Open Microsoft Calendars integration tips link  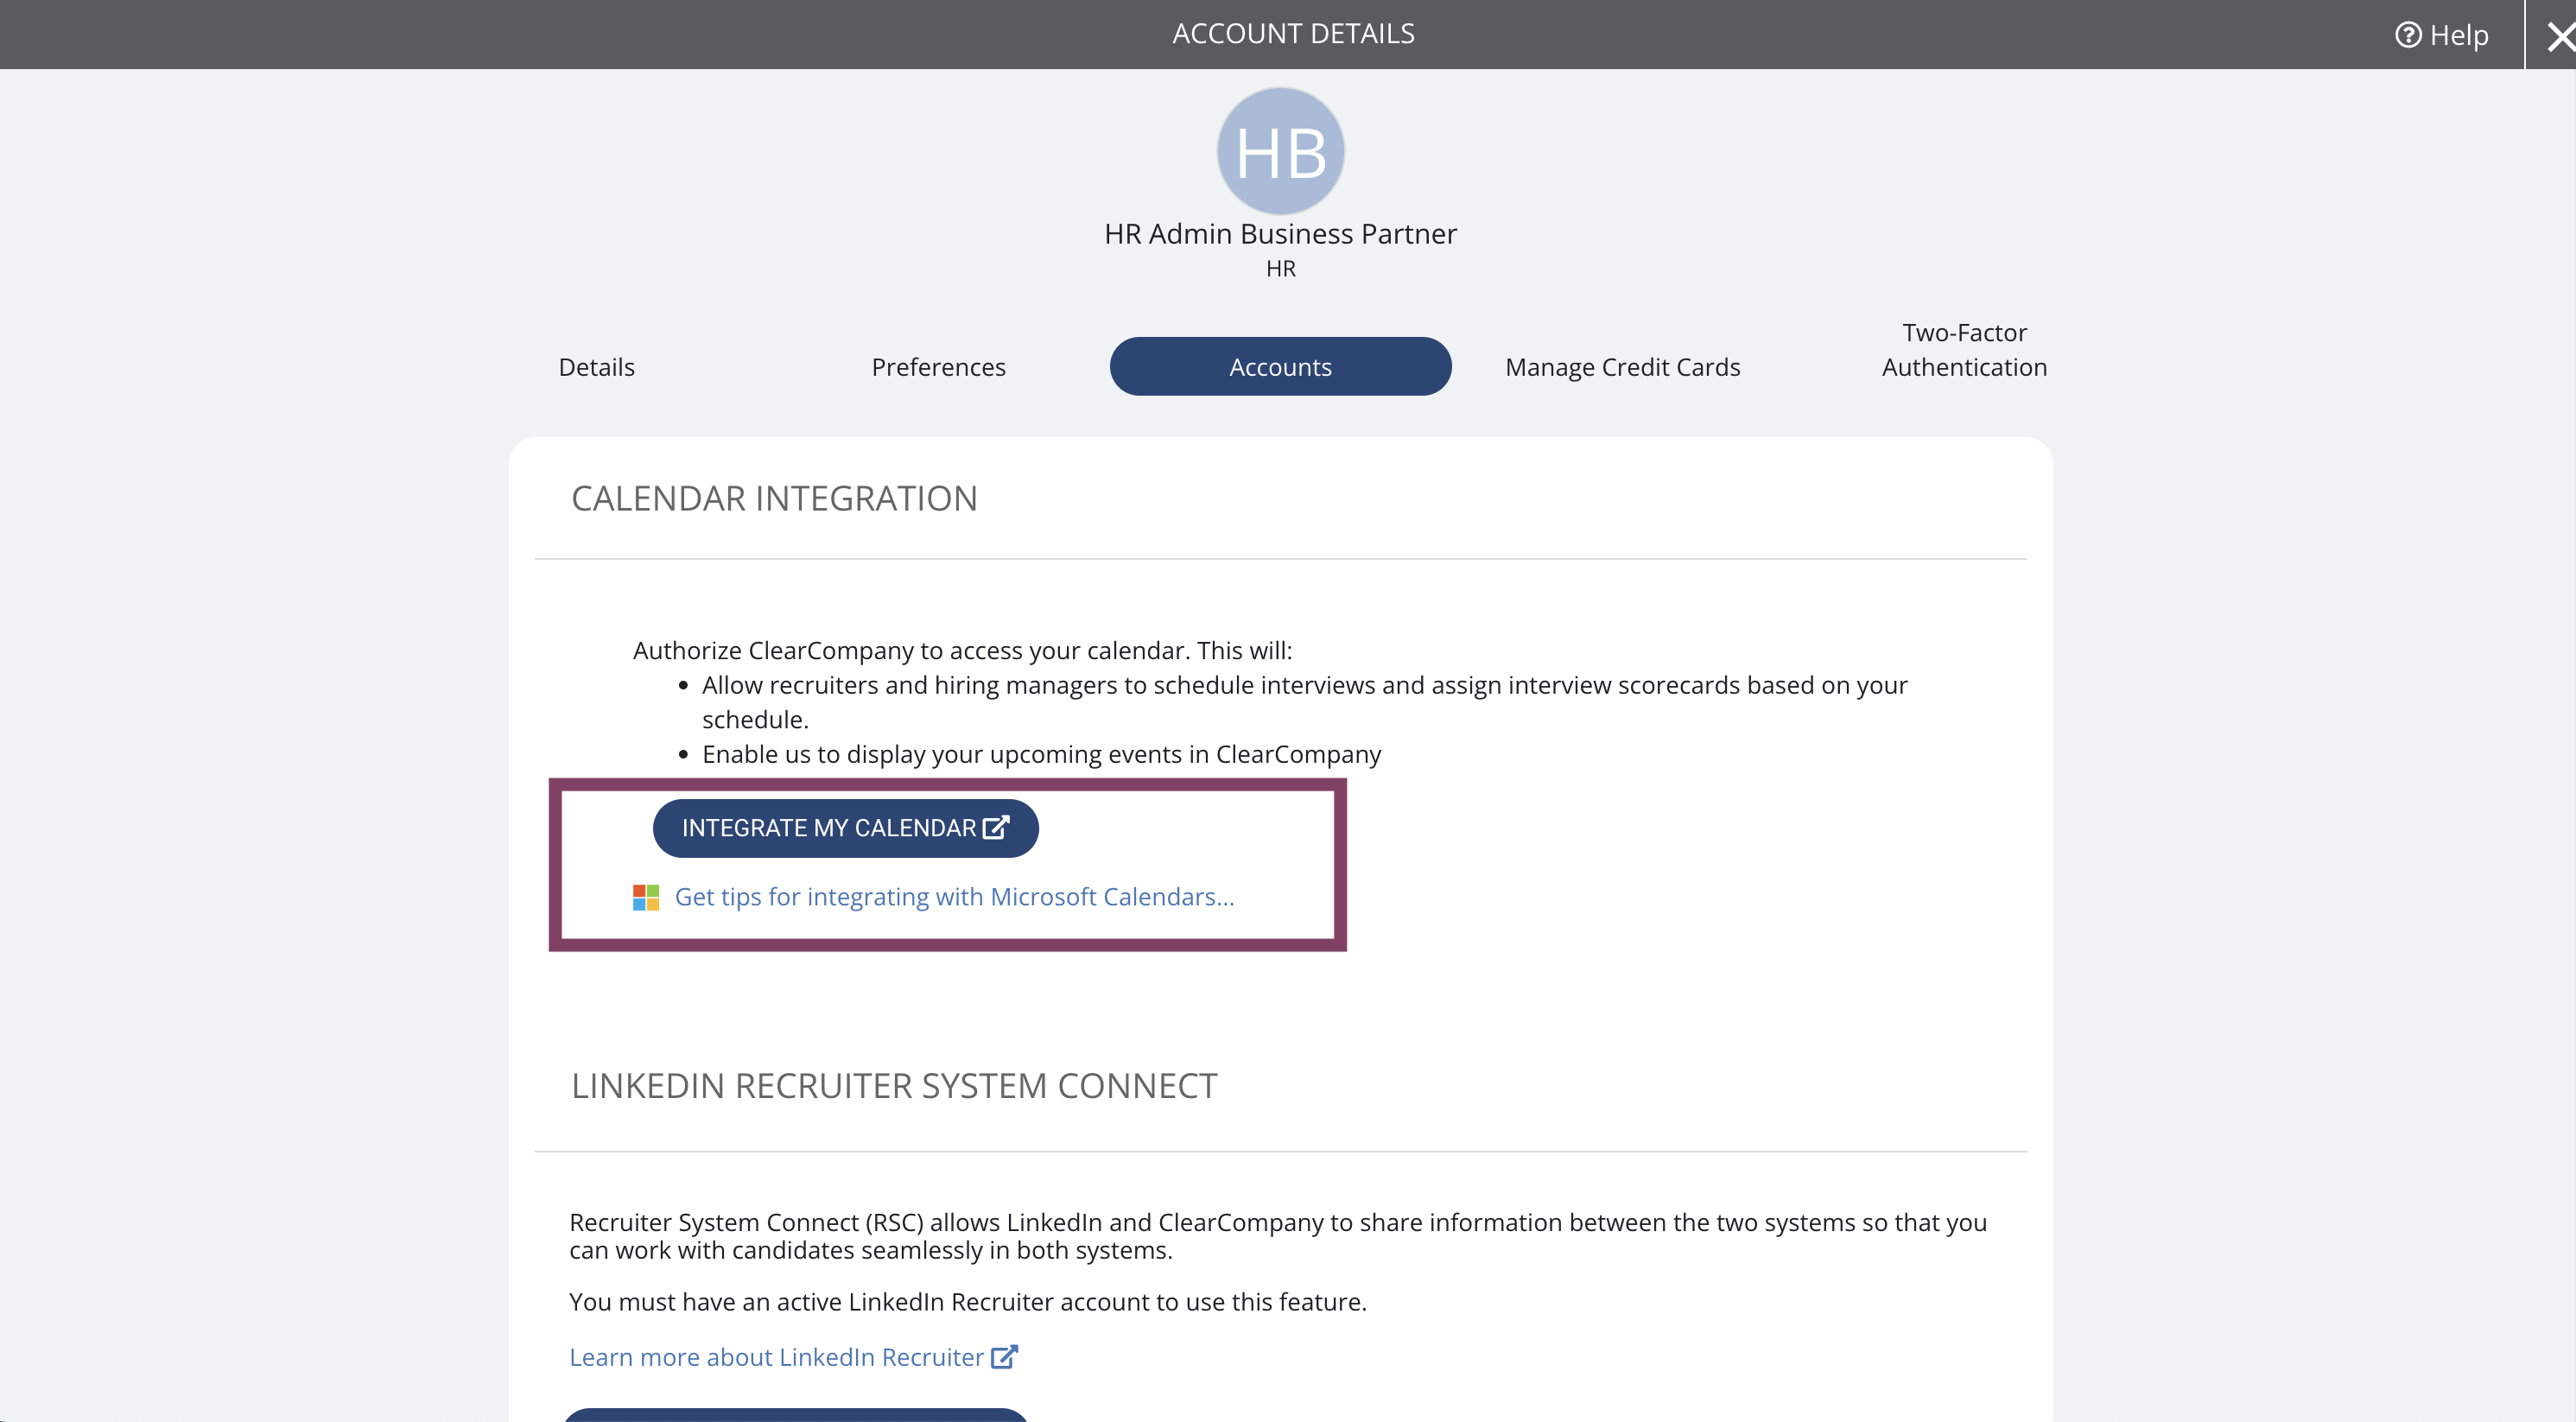[x=954, y=897]
